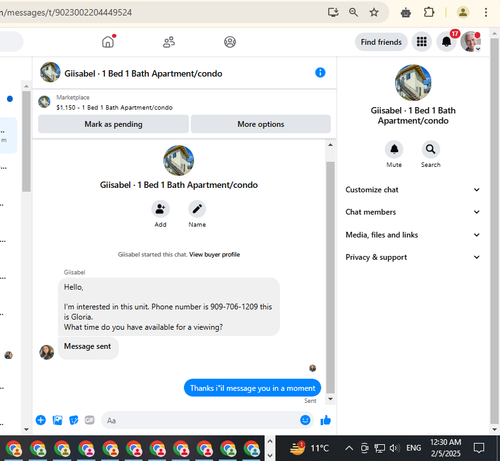Click the Marketplace listing small thumbnail
500x461 pixels.
tap(44, 102)
